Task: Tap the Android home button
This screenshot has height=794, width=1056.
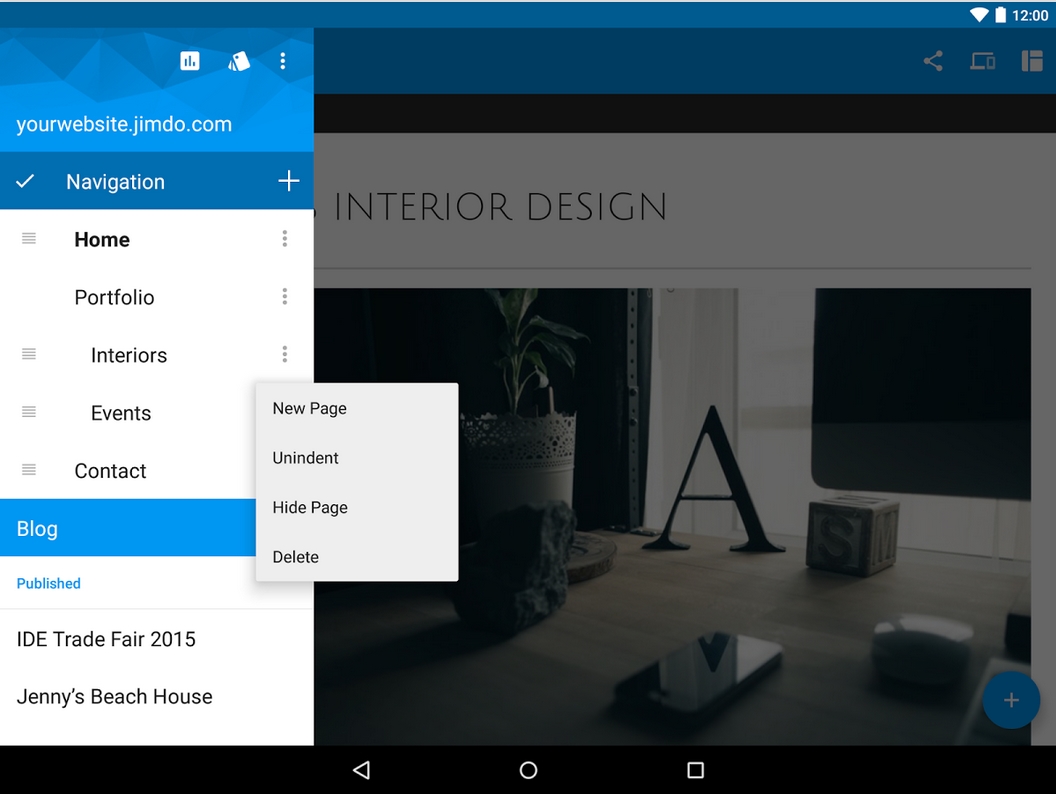Action: click(x=529, y=770)
